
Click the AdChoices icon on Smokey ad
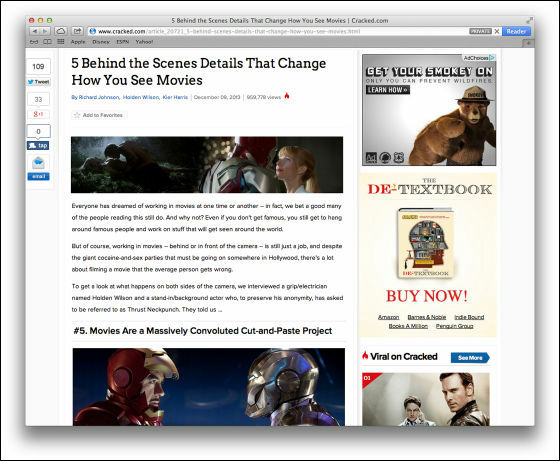click(x=492, y=57)
